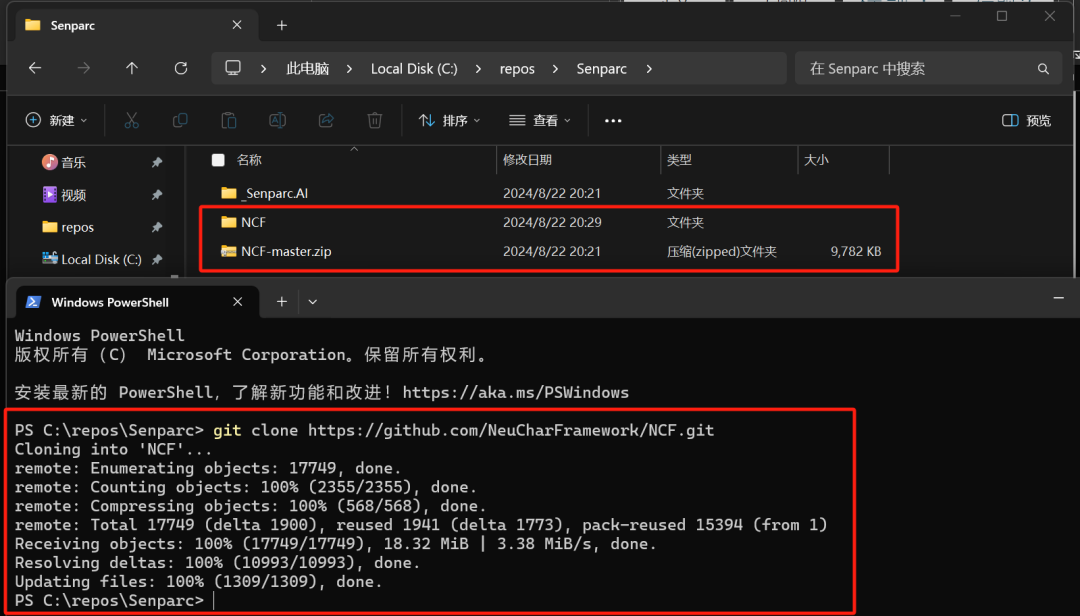Tick the select-all checkbox beside 名称
The image size is (1080, 616).
coord(218,160)
